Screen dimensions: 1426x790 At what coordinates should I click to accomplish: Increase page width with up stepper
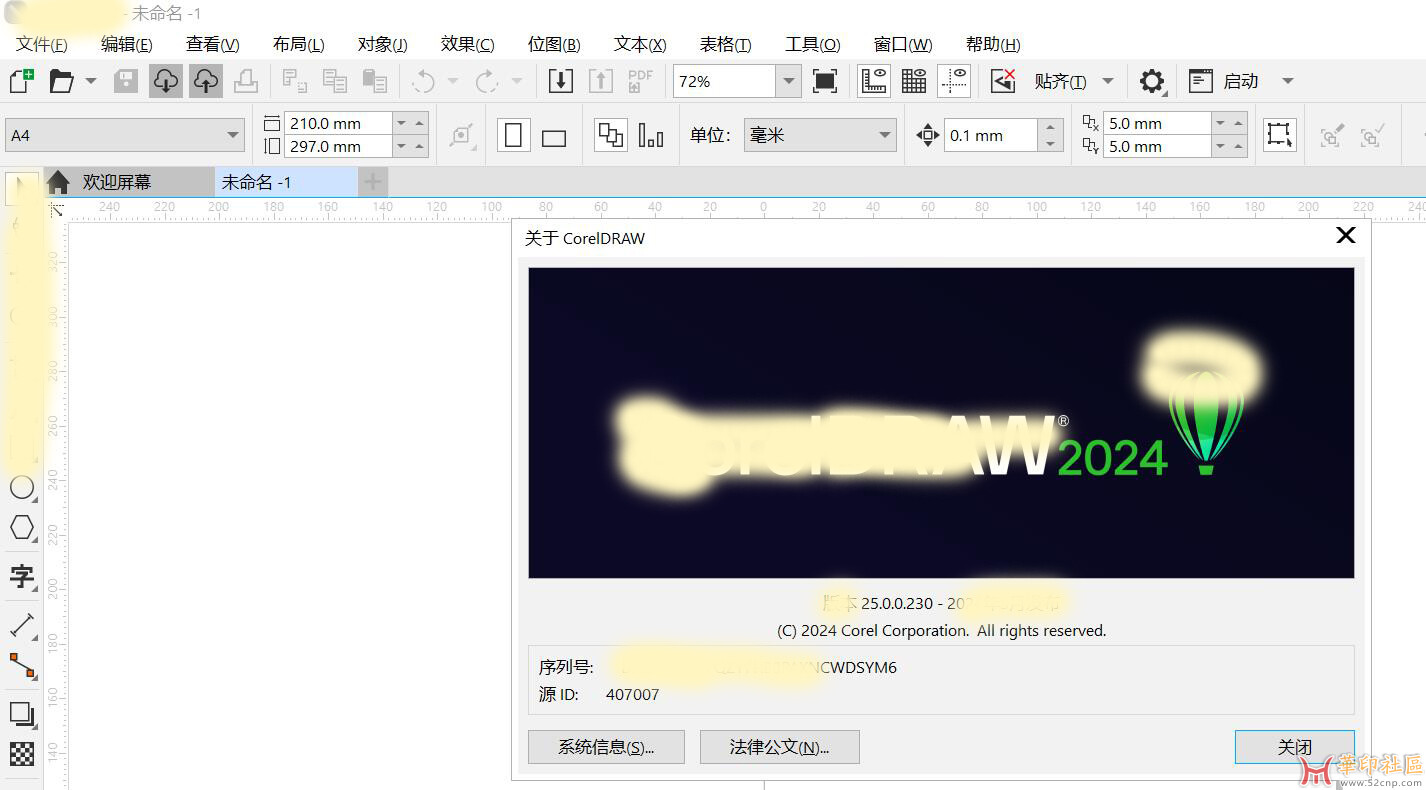(419, 123)
